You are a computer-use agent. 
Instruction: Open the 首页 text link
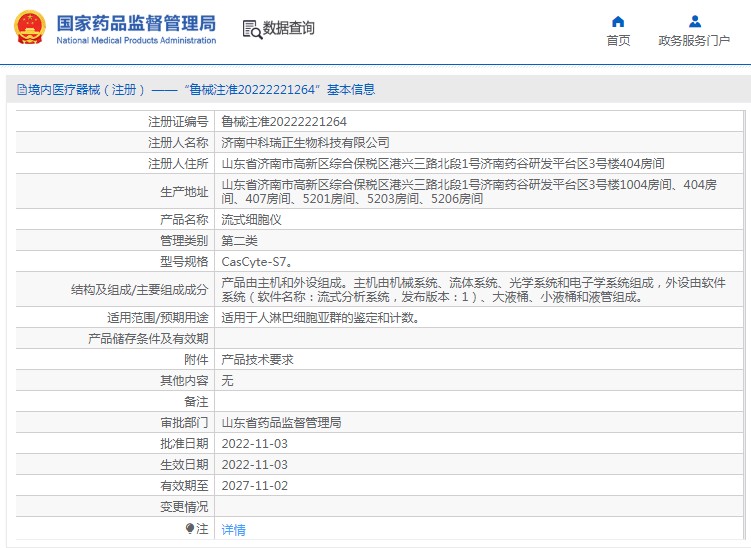pyautogui.click(x=618, y=41)
